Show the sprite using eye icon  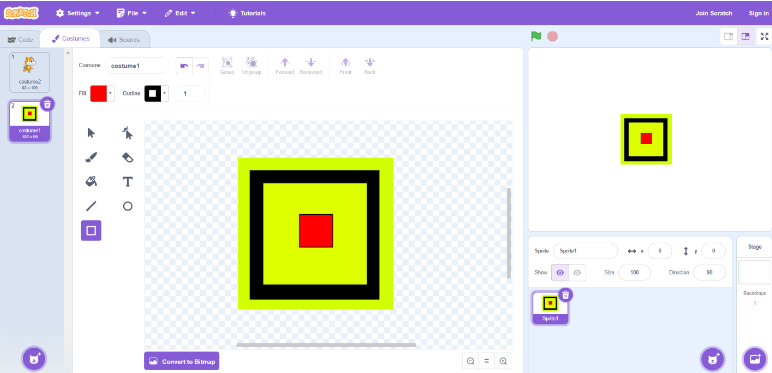pyautogui.click(x=560, y=272)
